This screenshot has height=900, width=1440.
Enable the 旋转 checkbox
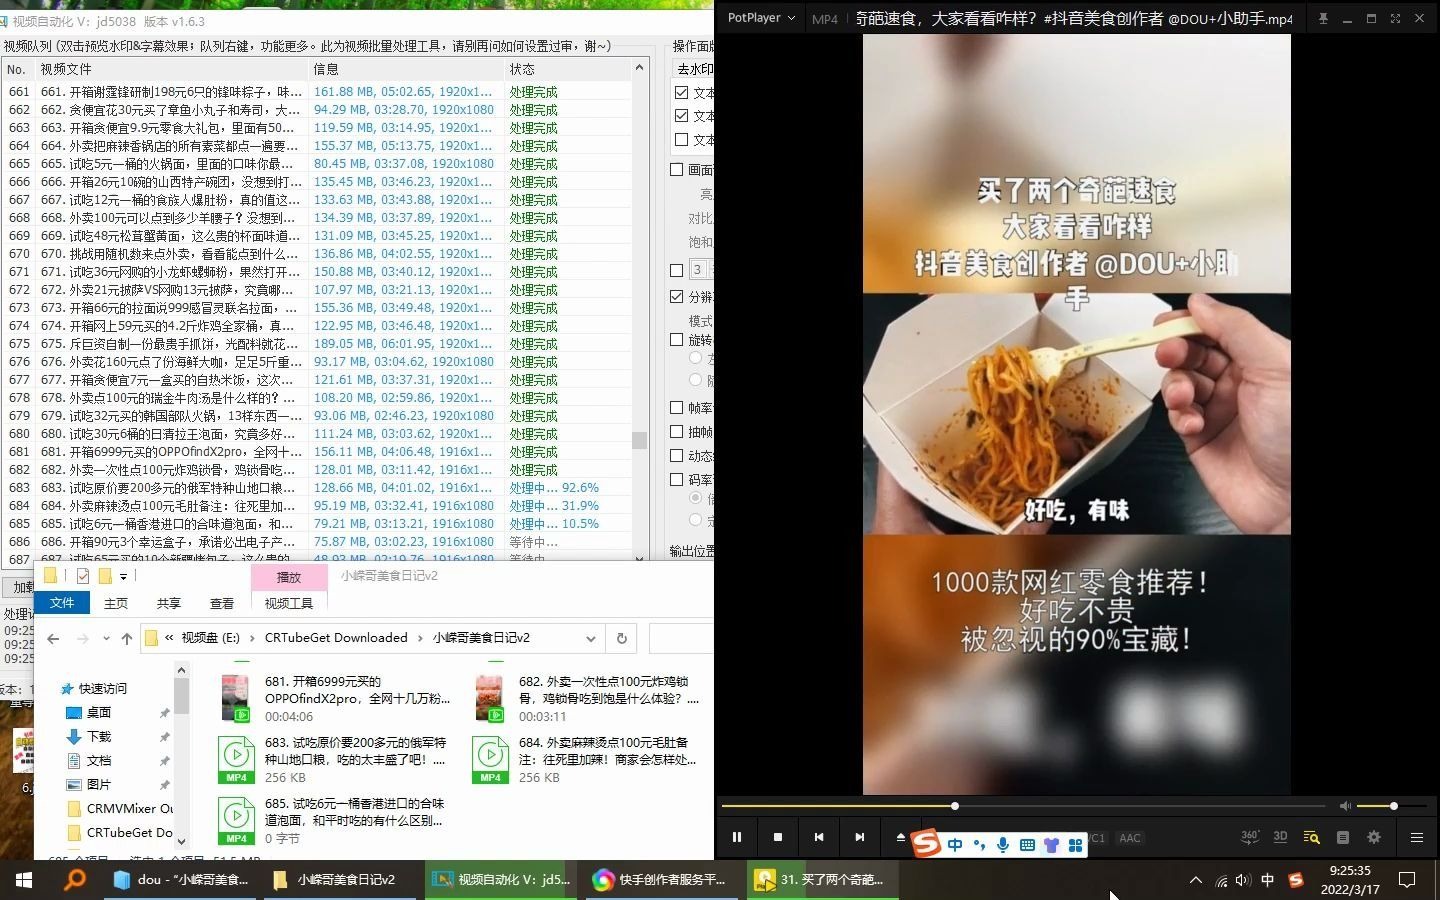[x=677, y=340]
